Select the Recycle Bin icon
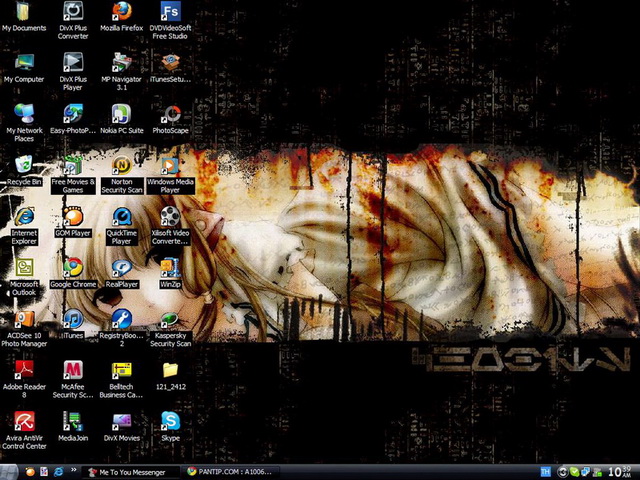 pyautogui.click(x=24, y=165)
